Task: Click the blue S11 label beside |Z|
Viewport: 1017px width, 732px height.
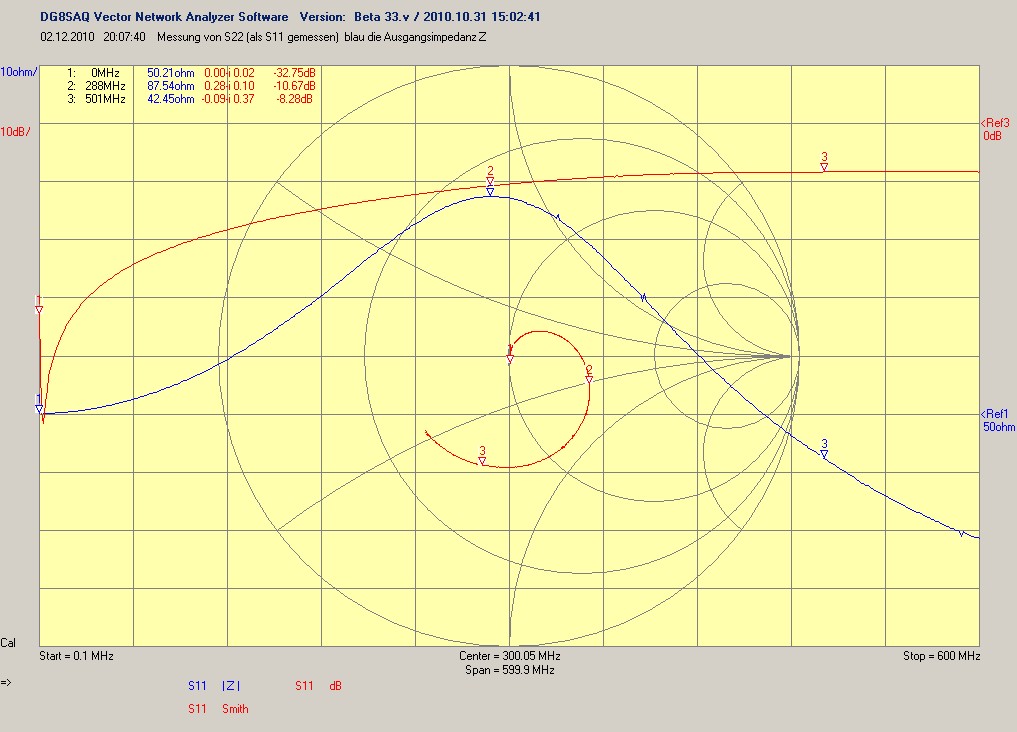Action: coord(197,685)
